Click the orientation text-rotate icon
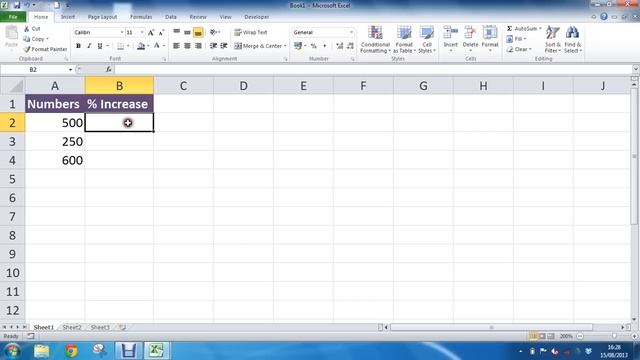 click(213, 32)
